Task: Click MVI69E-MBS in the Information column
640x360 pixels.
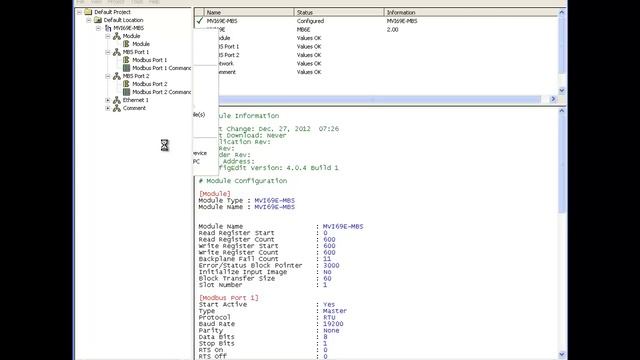Action: click(402, 21)
